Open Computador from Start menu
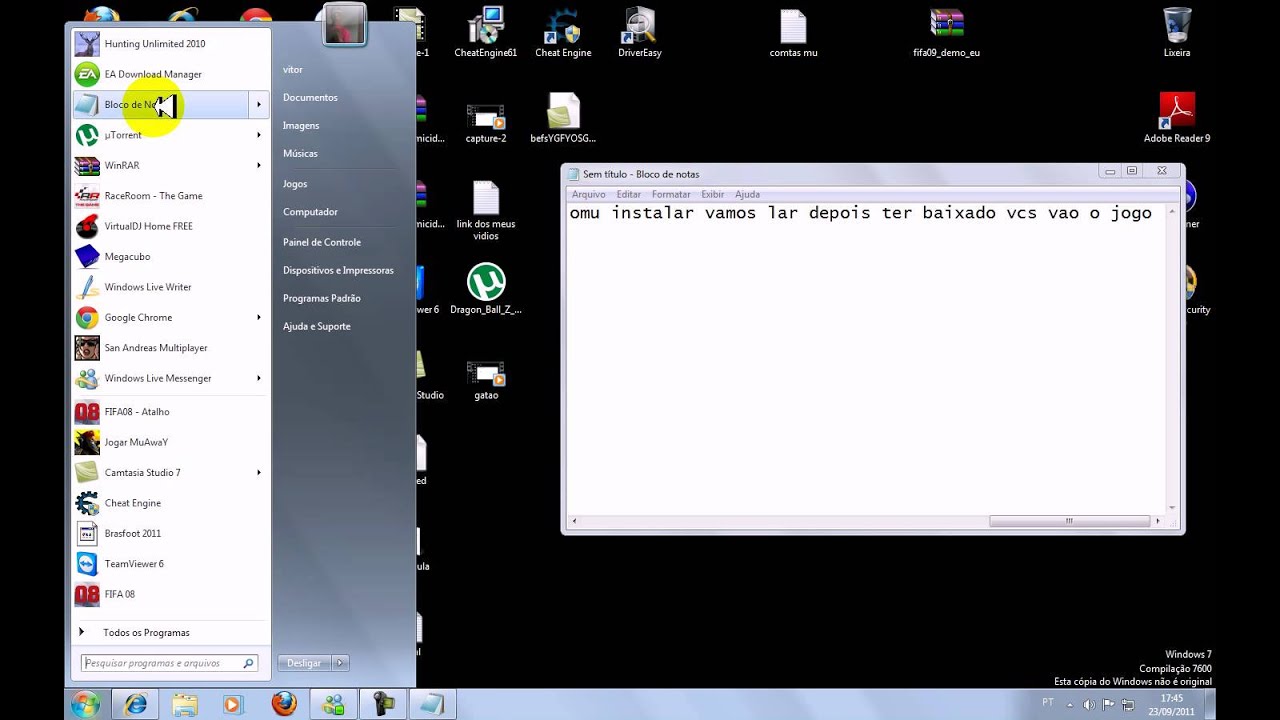Image resolution: width=1280 pixels, height=720 pixels. pos(310,212)
